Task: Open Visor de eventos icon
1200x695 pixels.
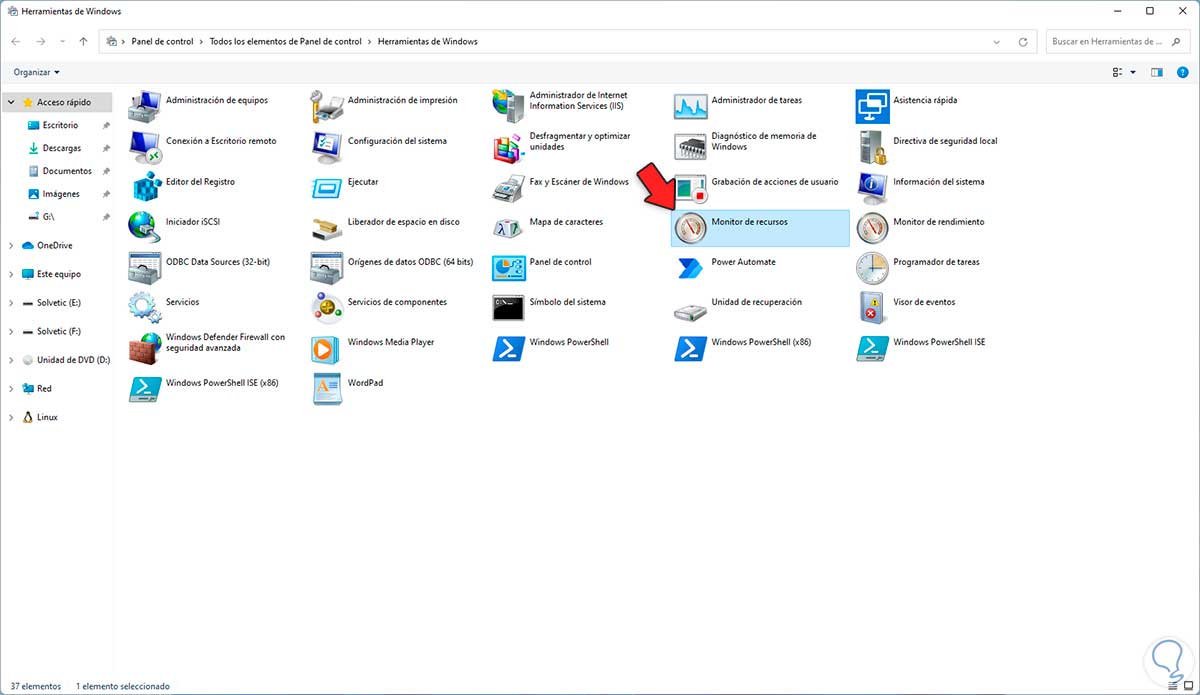Action: [873, 308]
